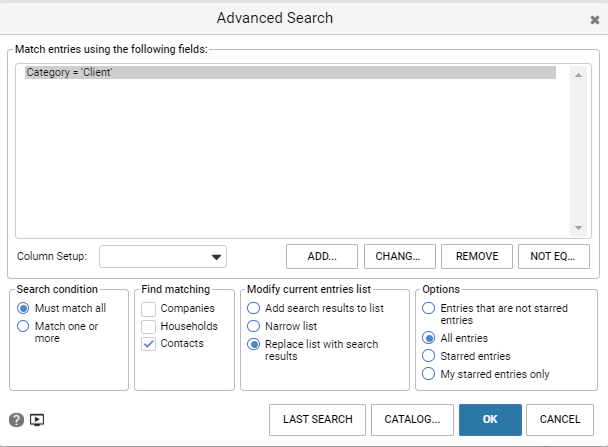Enable the Households checkbox
Screen dimensions: 608x447
coord(149,326)
